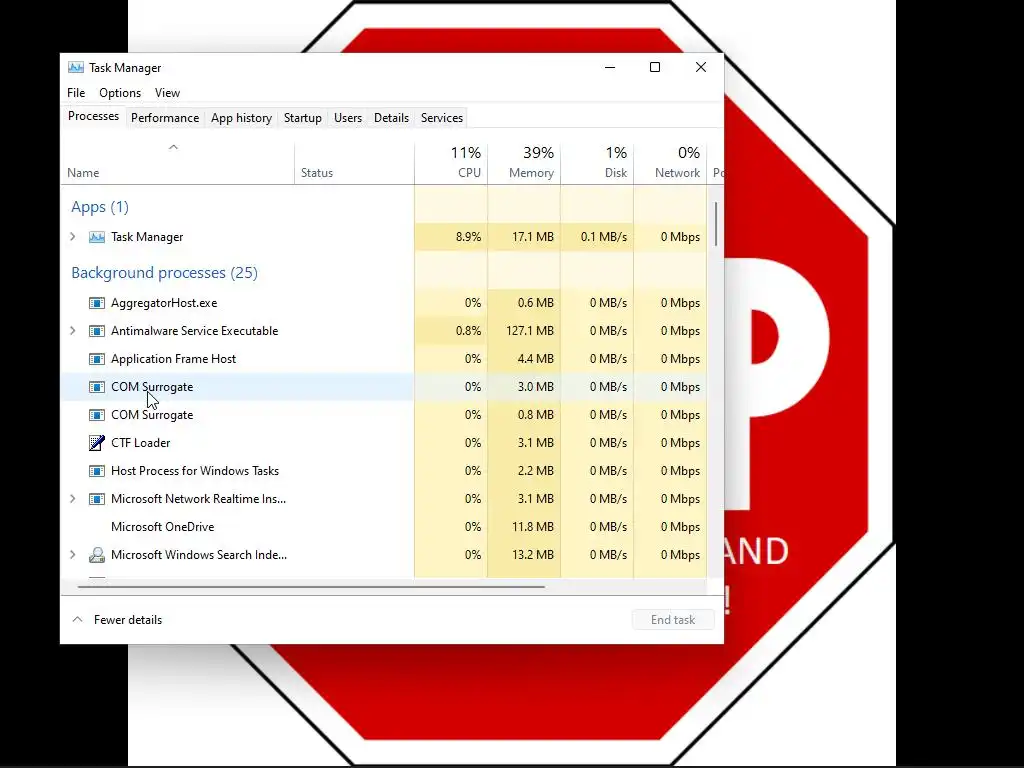Expand Microsoft Windows Search Indexer group
The width and height of the screenshot is (1024, 768).
point(72,555)
